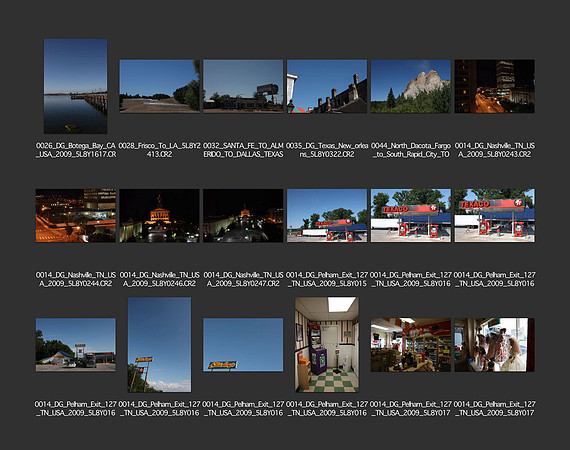Screen dimensions: 570x450
Task: Open Nashville night intersection thumbnail 0244
Action: click(x=76, y=216)
